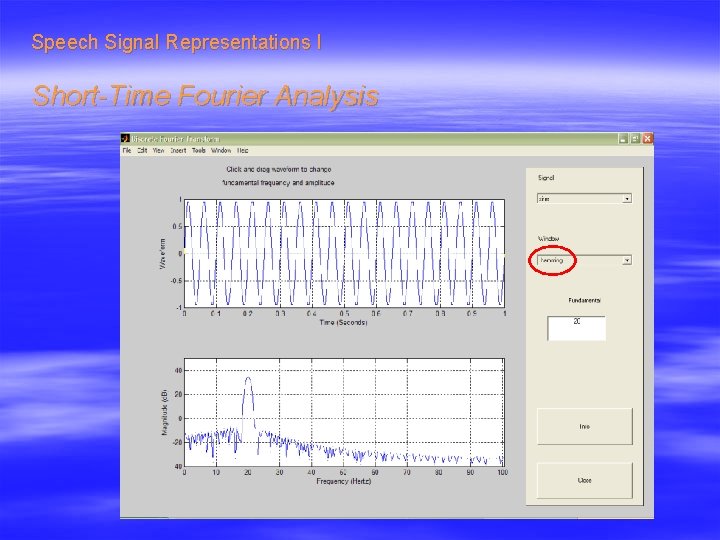
Task: Click the 'Short-Time Fourier Analysis' slide title
Action: pos(205,96)
